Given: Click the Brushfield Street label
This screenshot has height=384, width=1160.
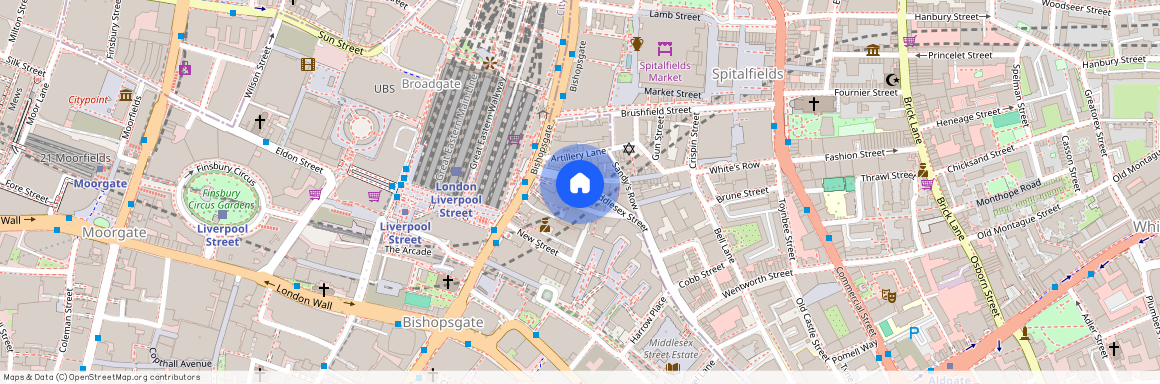Looking at the screenshot, I should pos(655,112).
